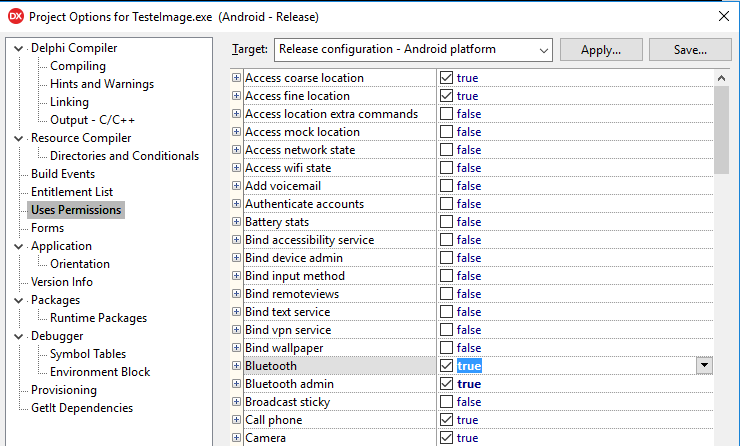Screen dimensions: 740x446
Task: Check the Broadcast sticky checkbox
Action: 446,402
